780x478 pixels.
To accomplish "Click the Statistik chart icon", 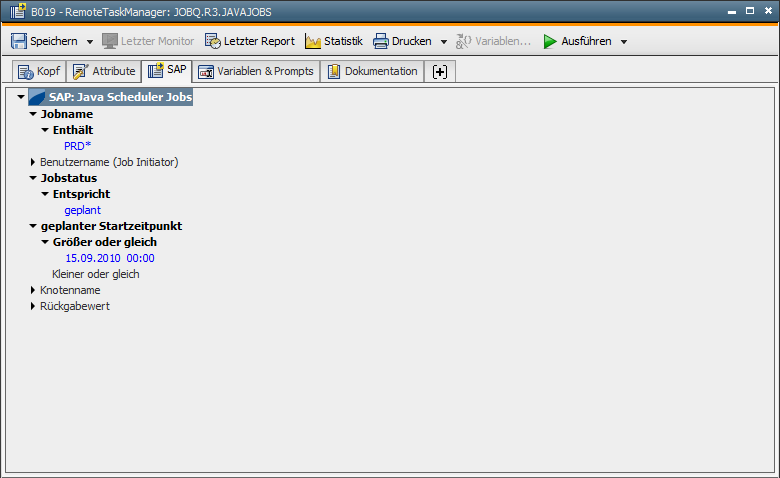I will pyautogui.click(x=313, y=41).
